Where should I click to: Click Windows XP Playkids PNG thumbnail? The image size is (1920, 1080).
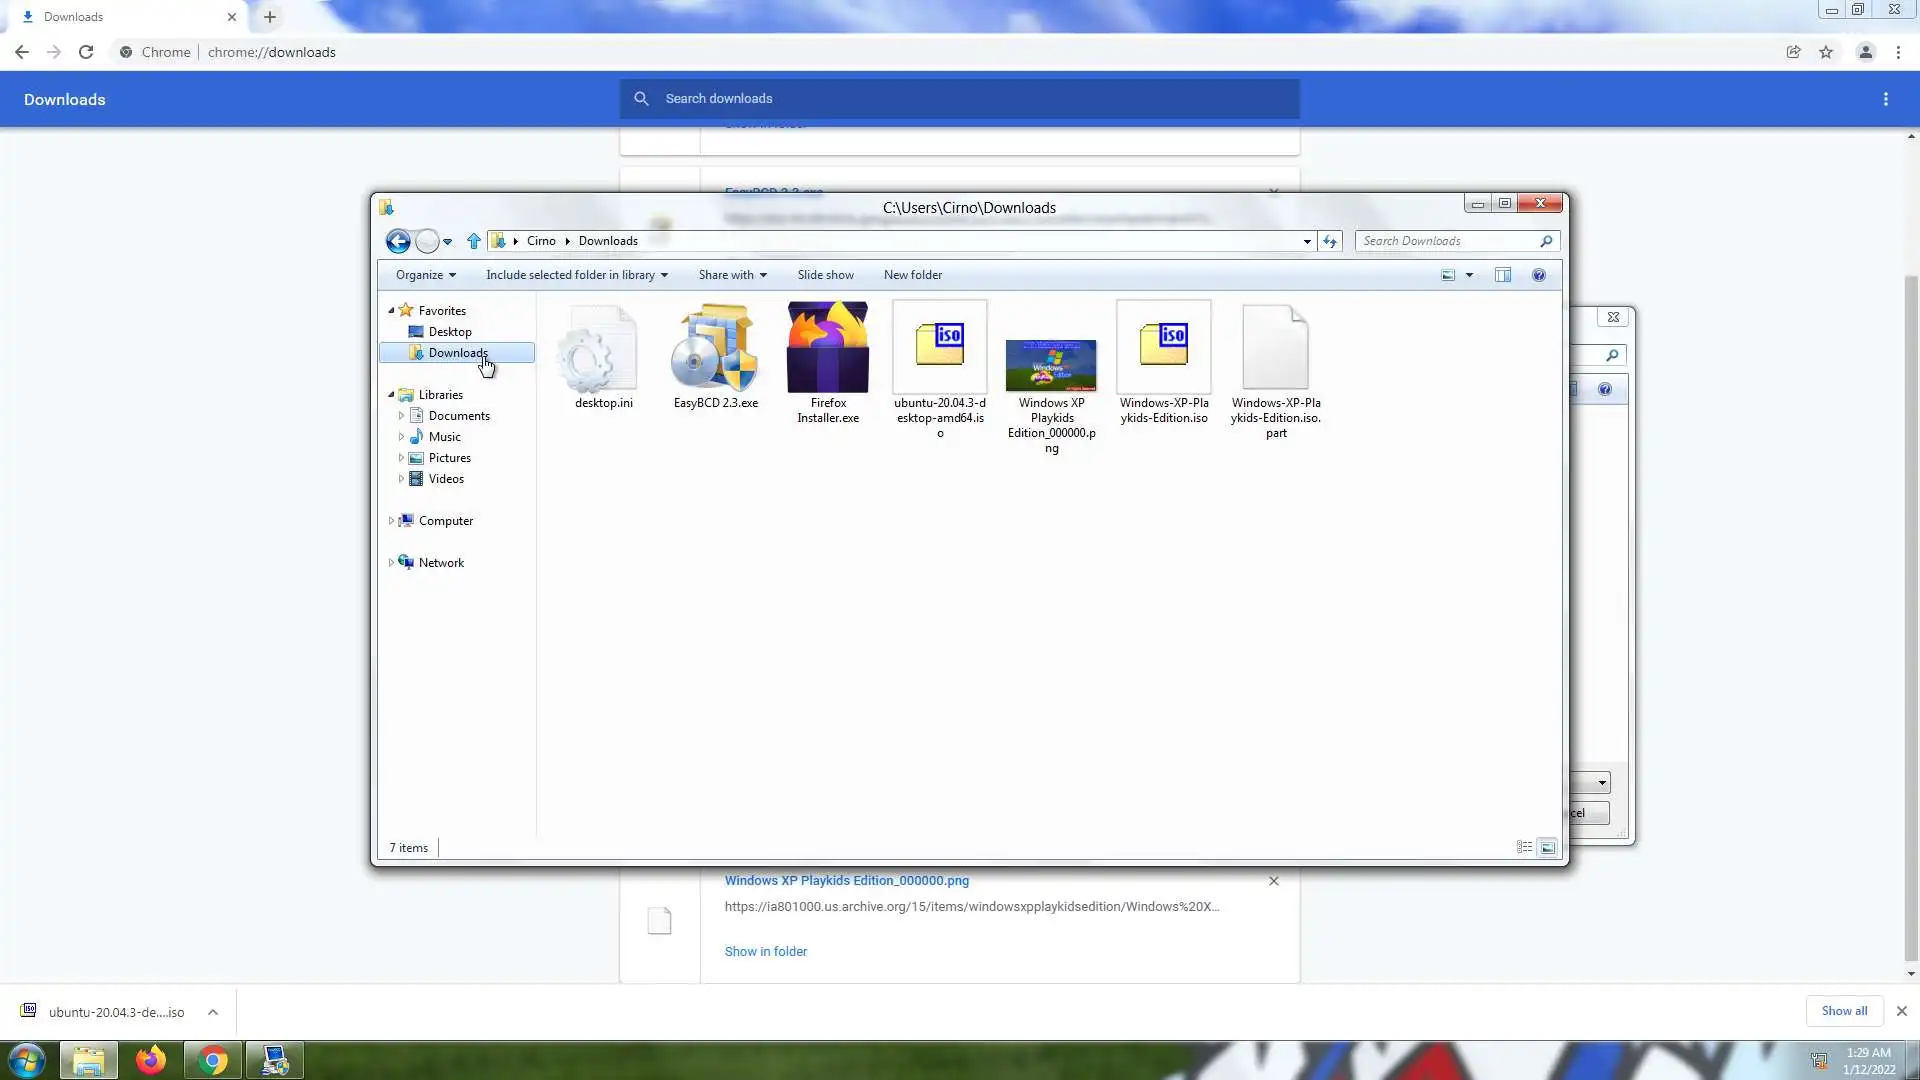click(1051, 365)
